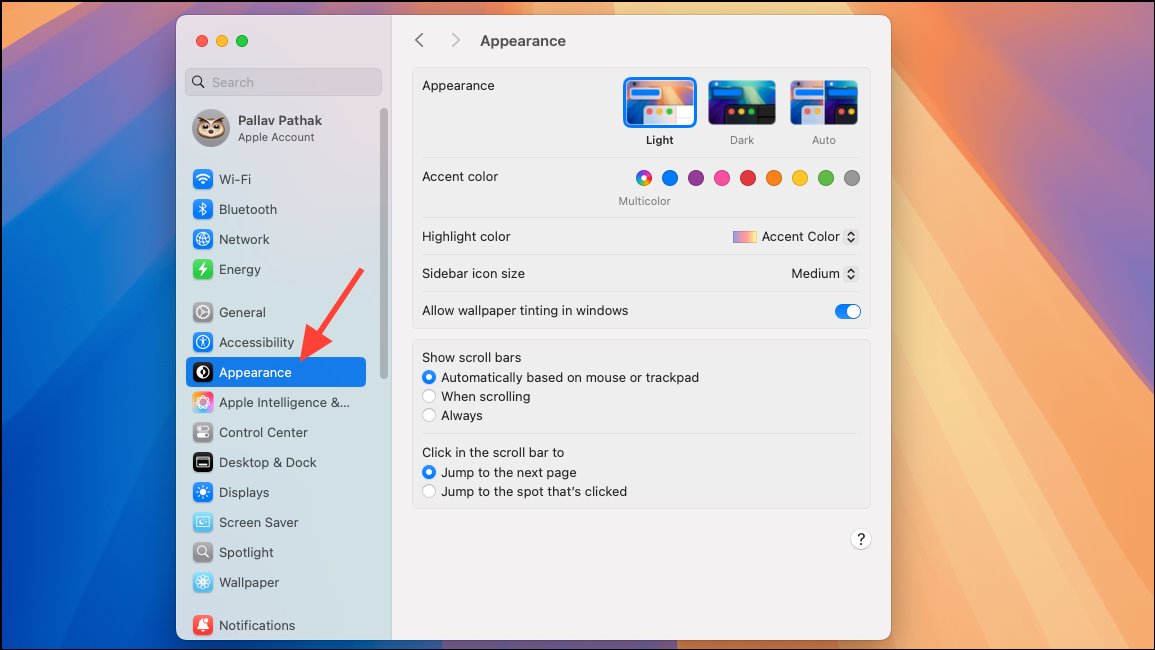Click the Desktop & Dock icon

pos(203,463)
